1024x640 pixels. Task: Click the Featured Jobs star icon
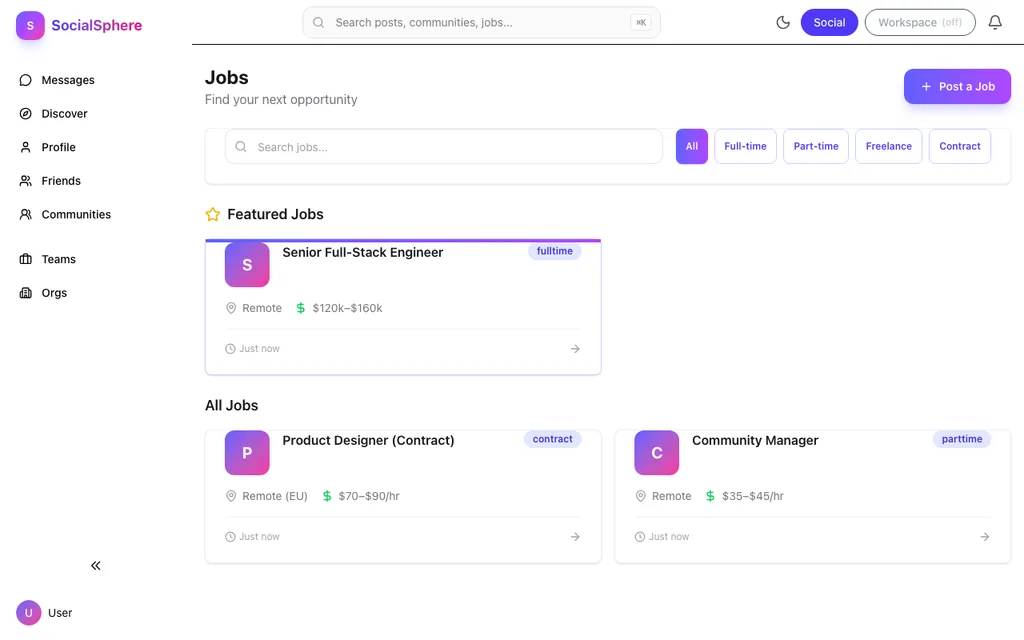click(x=213, y=214)
